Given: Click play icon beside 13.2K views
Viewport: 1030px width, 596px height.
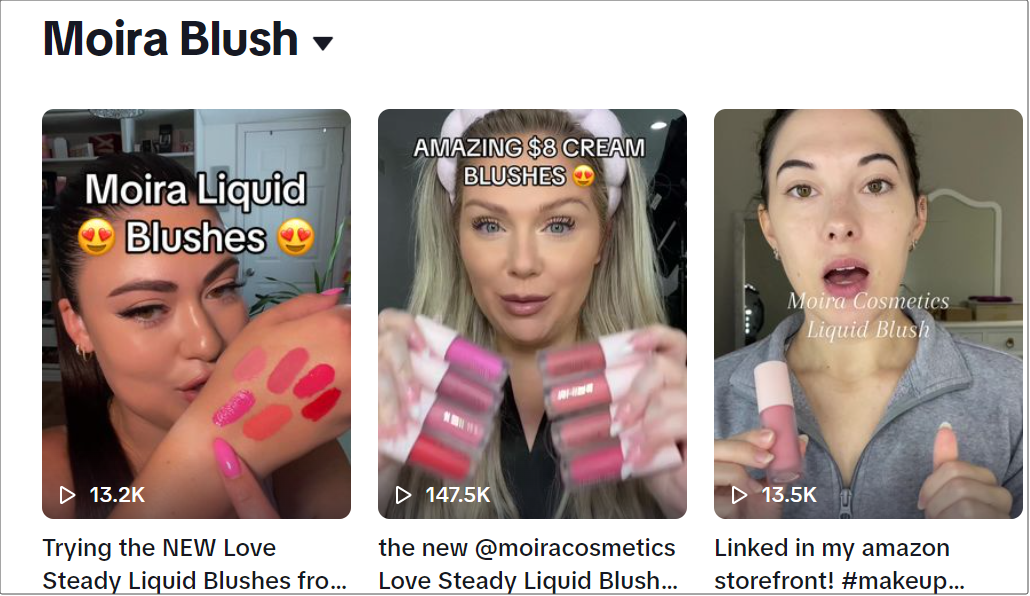Looking at the screenshot, I should (x=67, y=495).
